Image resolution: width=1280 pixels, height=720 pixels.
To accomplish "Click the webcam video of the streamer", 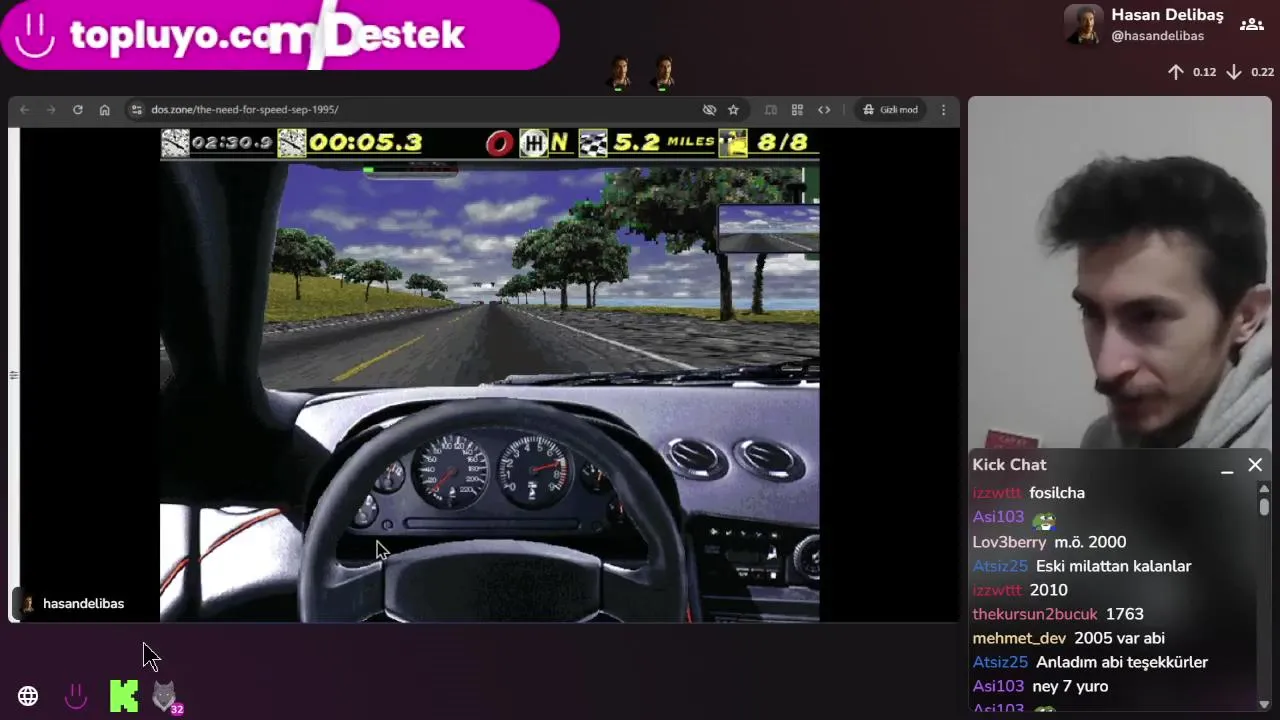I will [1119, 272].
